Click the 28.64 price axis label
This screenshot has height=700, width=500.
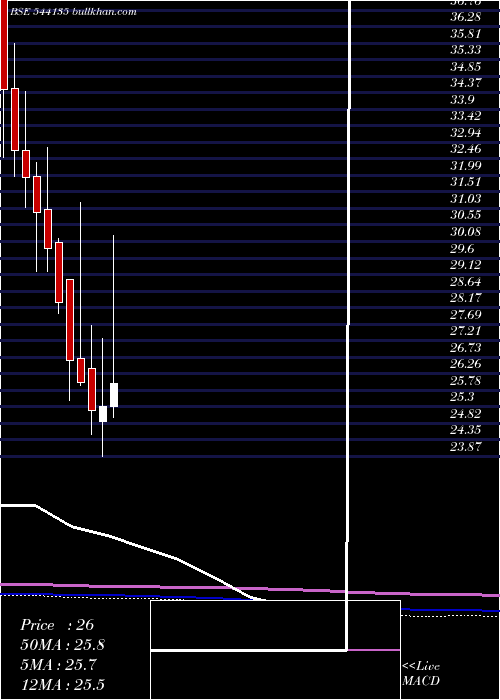point(466,281)
